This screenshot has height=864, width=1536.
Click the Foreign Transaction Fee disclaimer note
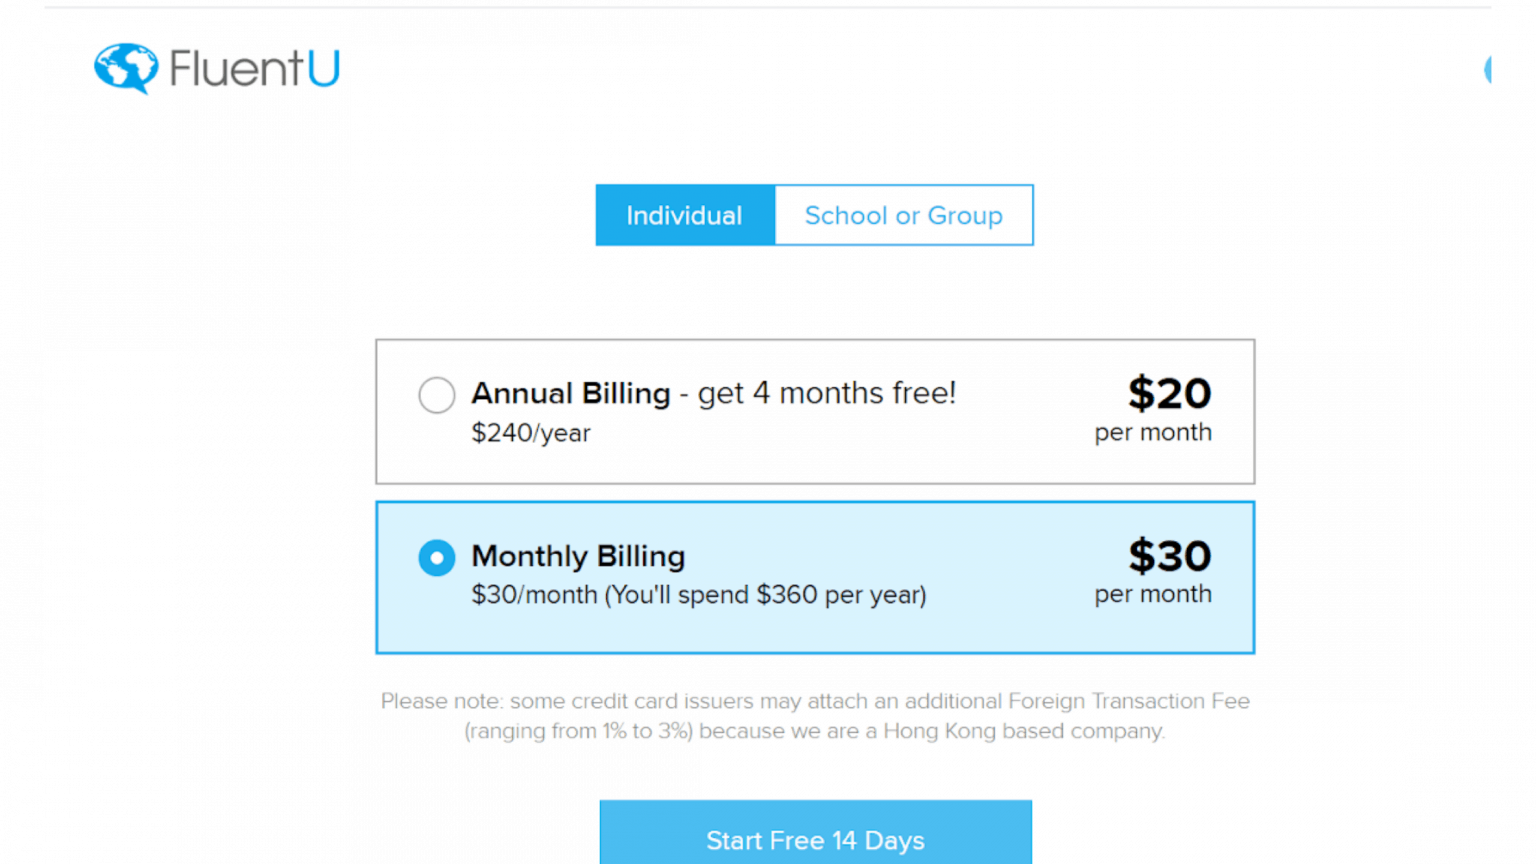[x=815, y=716]
